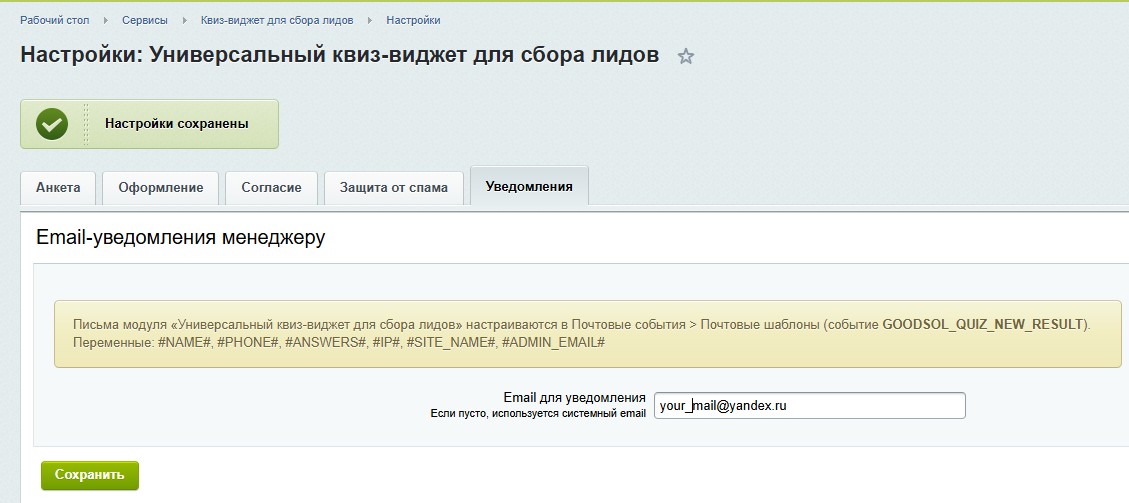Click the variables line starting Переменные
The image size is (1129, 503).
(x=338, y=343)
